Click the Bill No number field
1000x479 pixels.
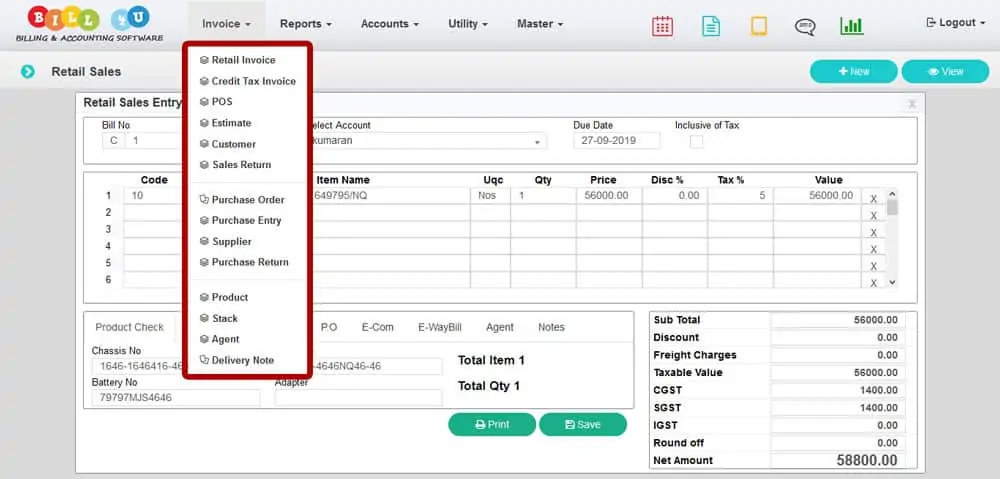pyautogui.click(x=154, y=141)
